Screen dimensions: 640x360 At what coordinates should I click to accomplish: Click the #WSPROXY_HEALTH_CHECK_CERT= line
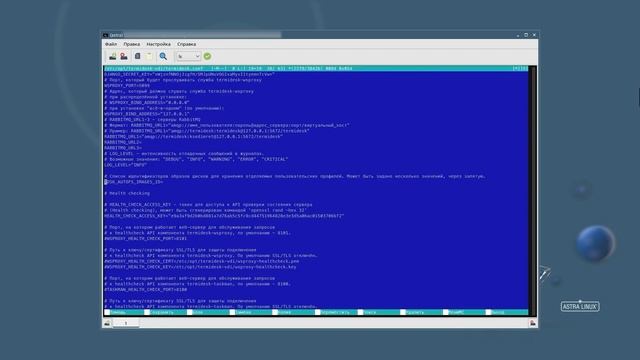[x=202, y=261]
